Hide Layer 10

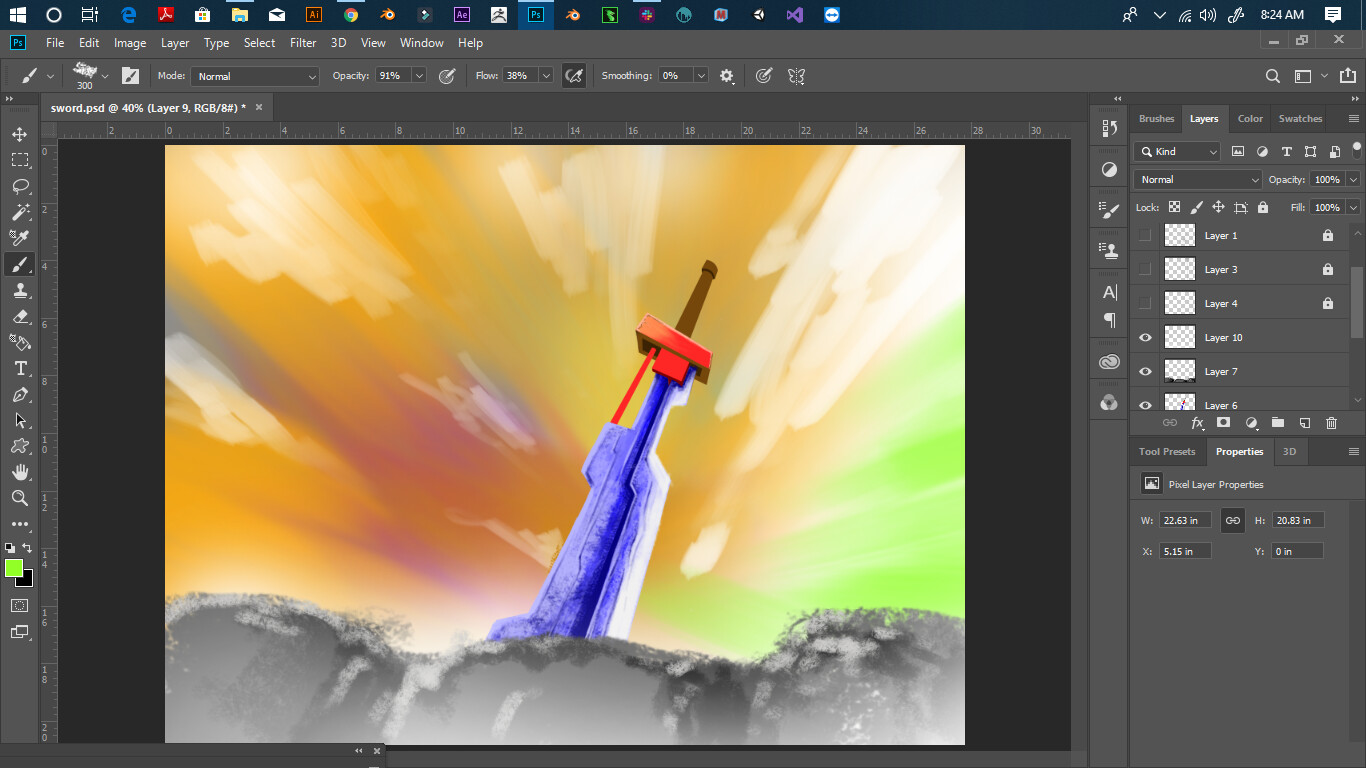(1145, 337)
